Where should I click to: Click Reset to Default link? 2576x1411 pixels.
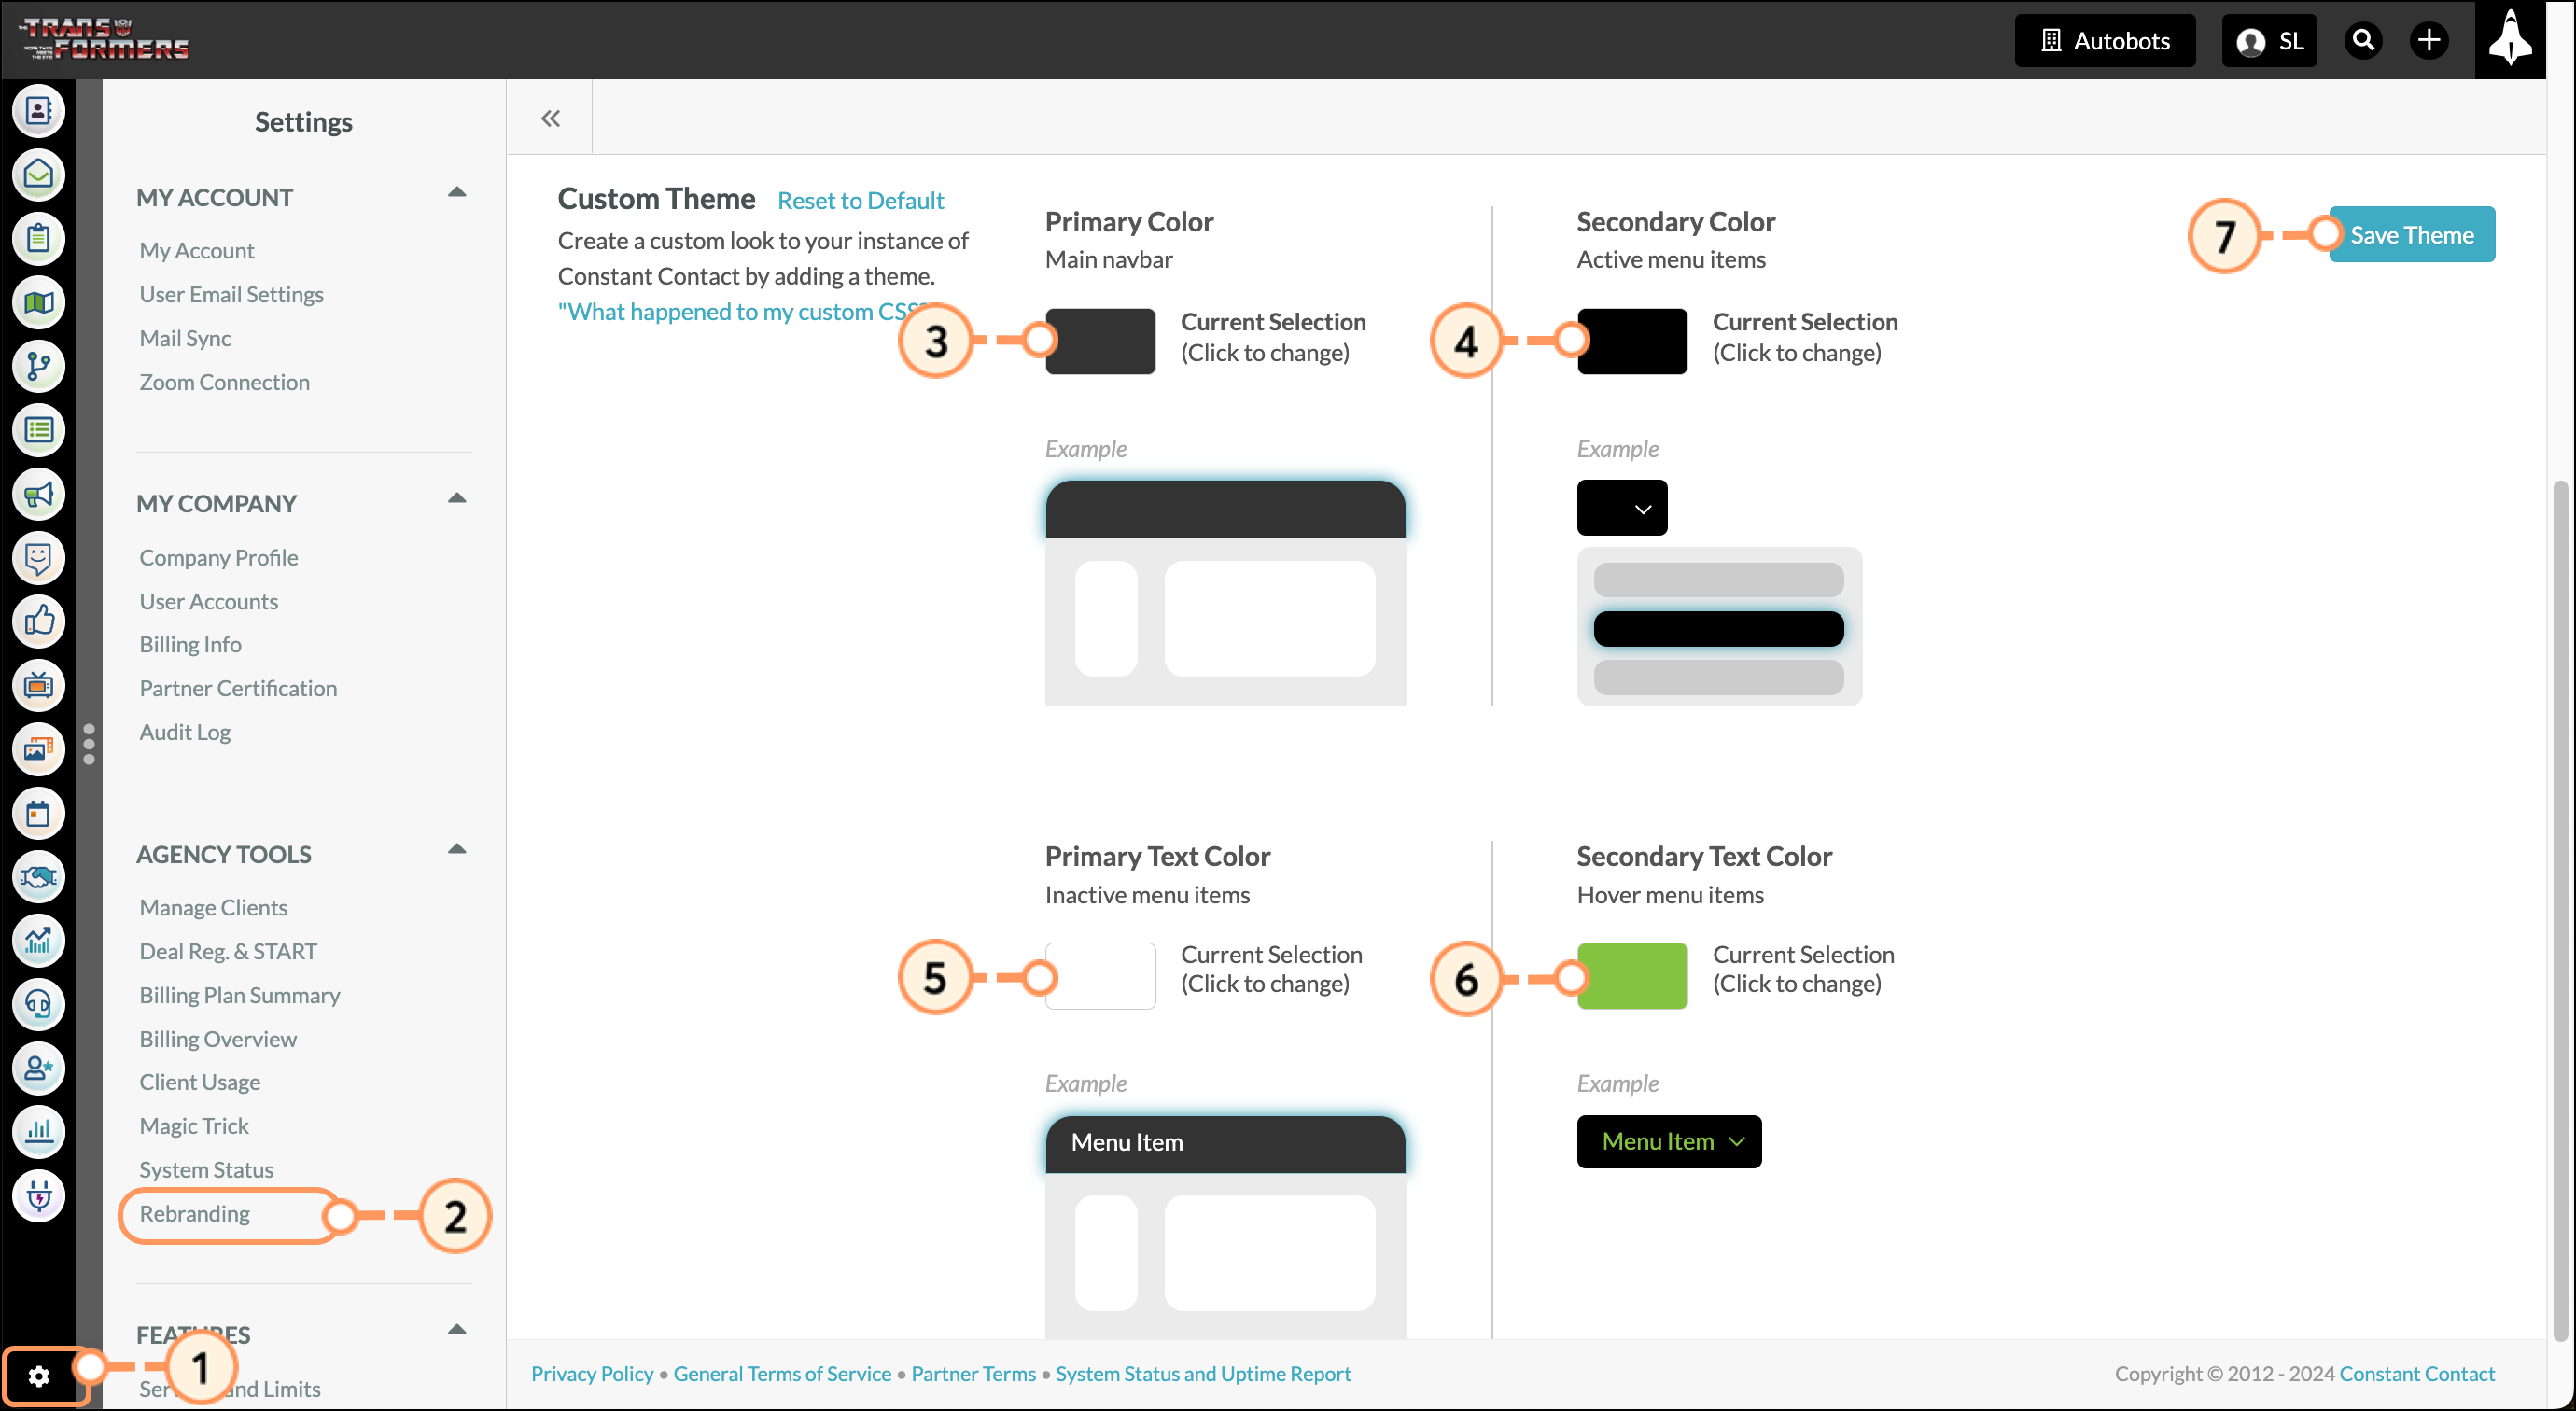point(860,200)
